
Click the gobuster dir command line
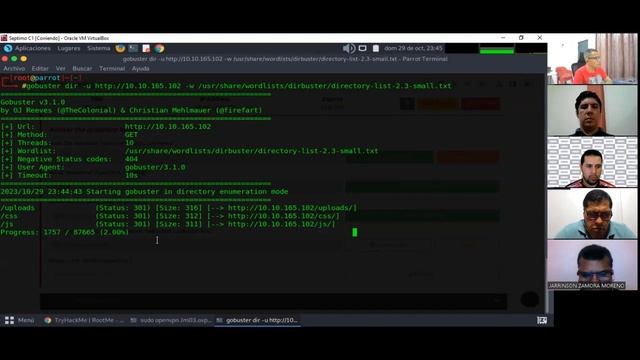point(239,86)
